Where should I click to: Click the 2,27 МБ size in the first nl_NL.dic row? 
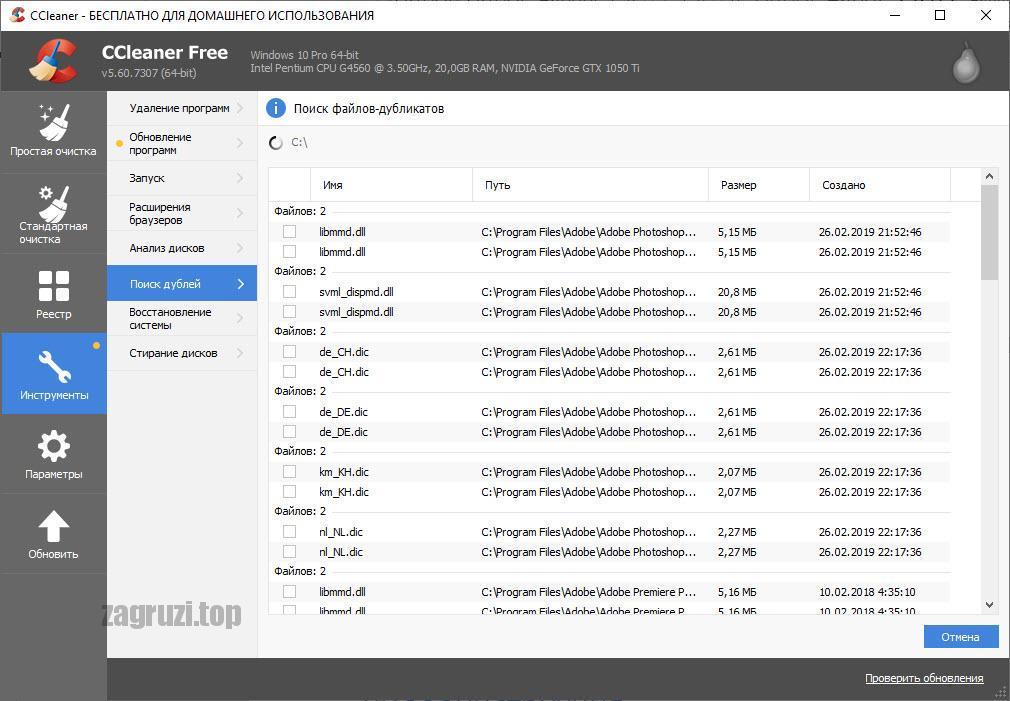(x=737, y=532)
